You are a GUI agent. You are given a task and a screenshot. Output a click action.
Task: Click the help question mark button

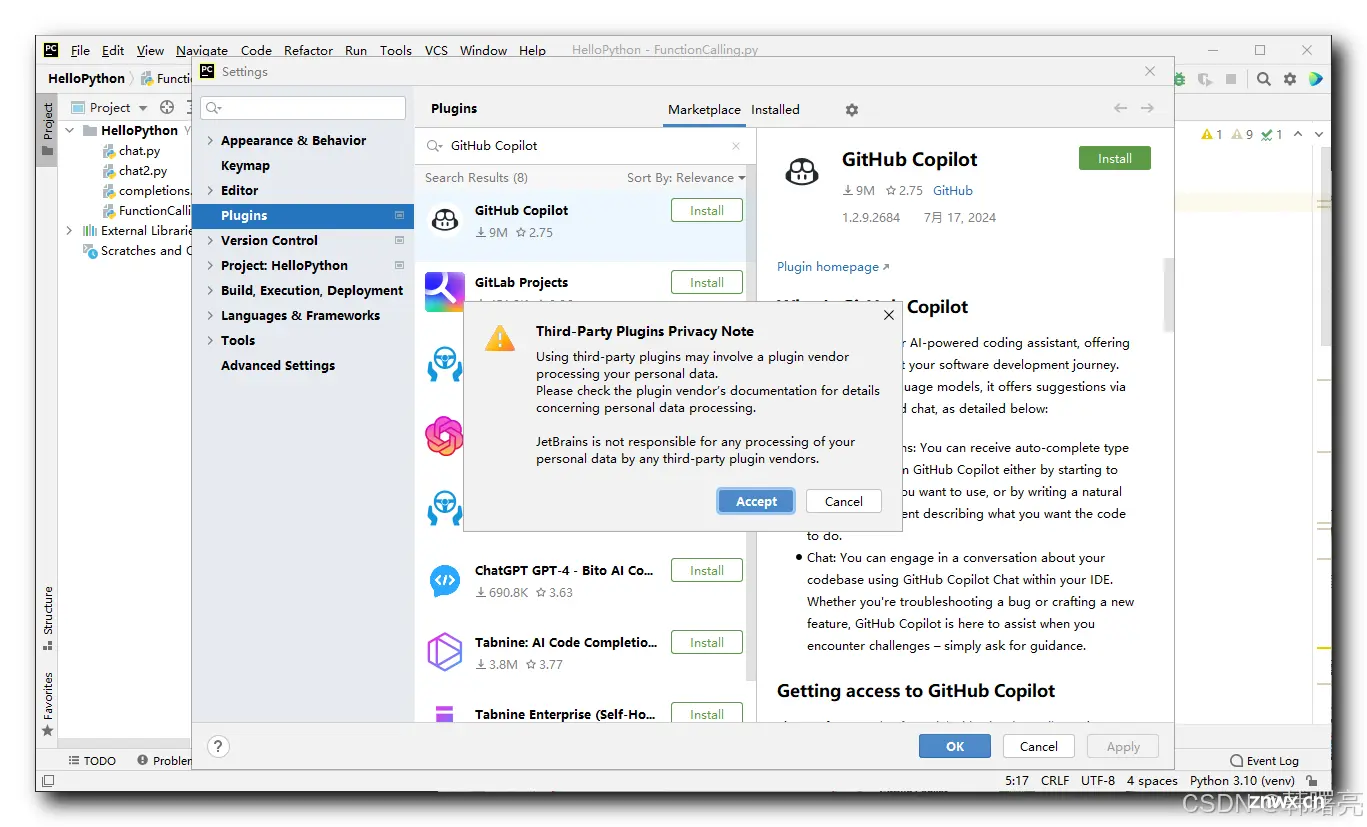[x=219, y=746]
